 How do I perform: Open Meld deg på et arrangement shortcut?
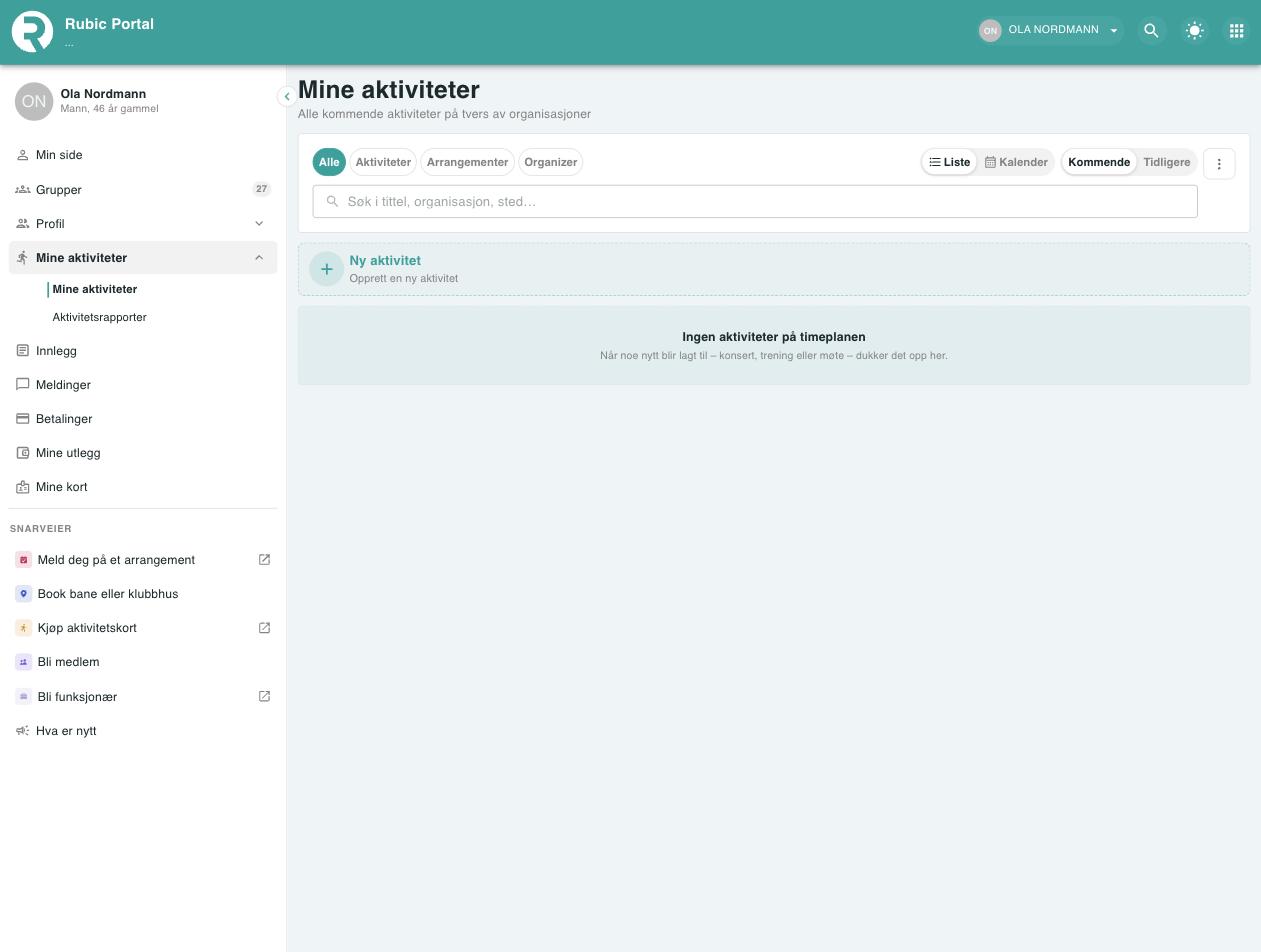point(143,560)
